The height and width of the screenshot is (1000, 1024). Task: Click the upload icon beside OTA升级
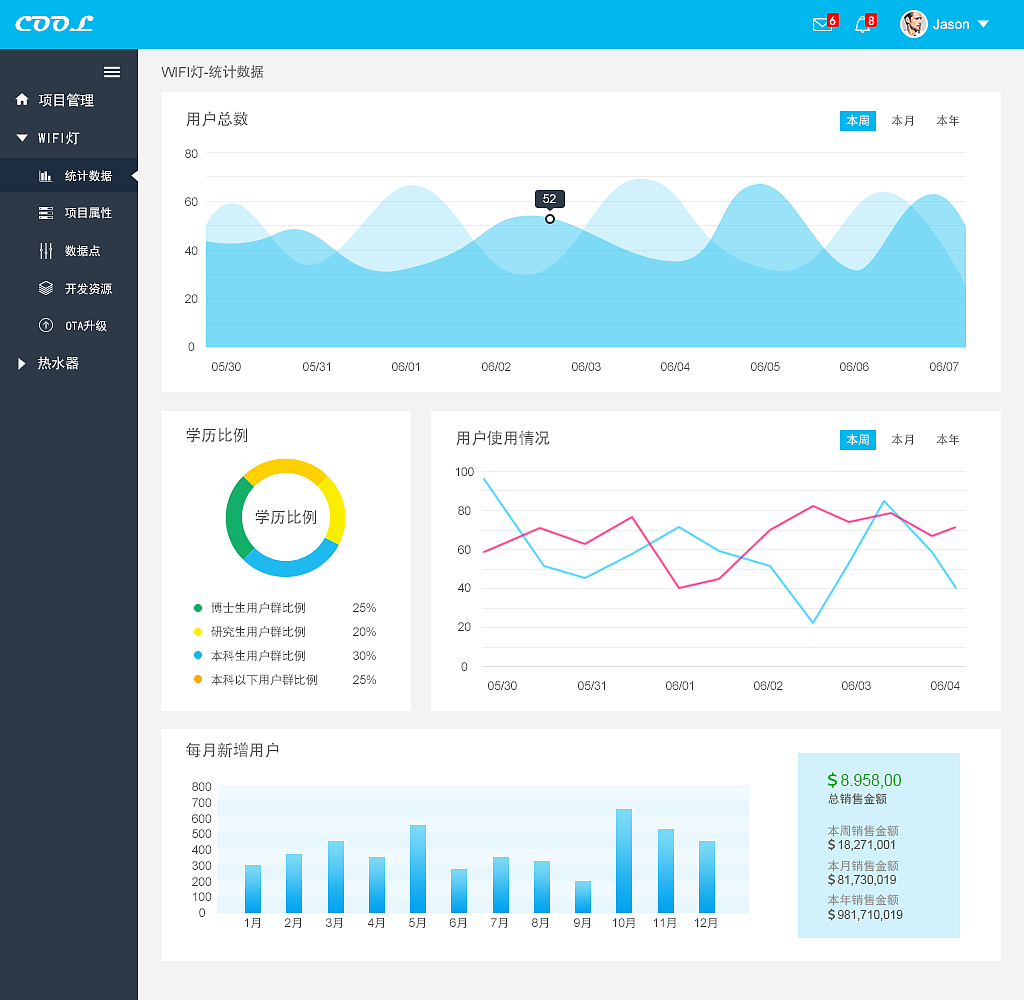click(x=46, y=325)
